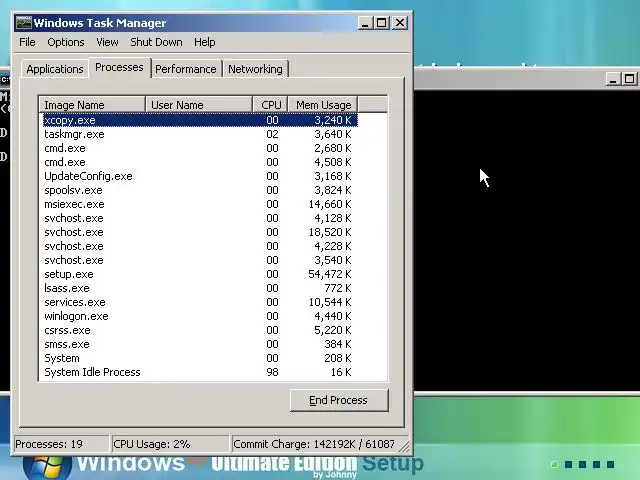The image size is (640, 480).
Task: Select the UpdateConfig.exe process
Action: pyautogui.click(x=200, y=176)
